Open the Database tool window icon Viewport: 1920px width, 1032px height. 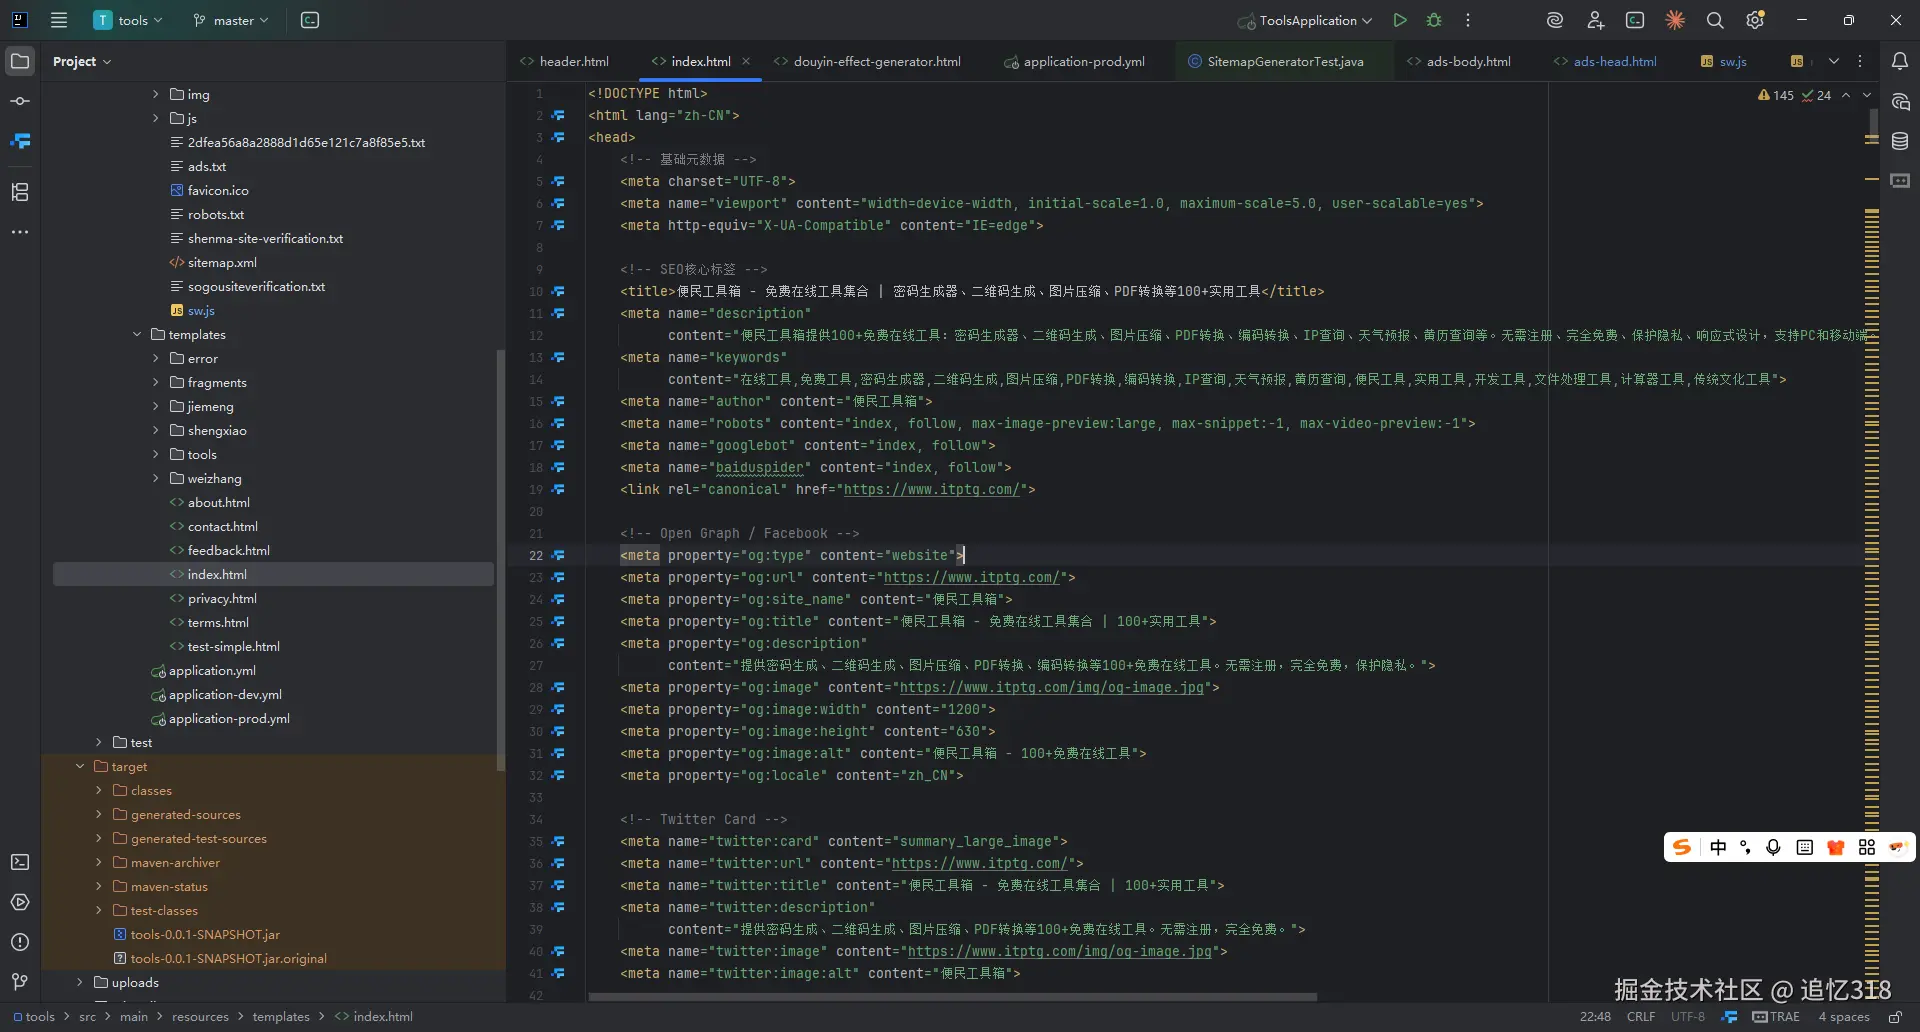coord(1899,141)
